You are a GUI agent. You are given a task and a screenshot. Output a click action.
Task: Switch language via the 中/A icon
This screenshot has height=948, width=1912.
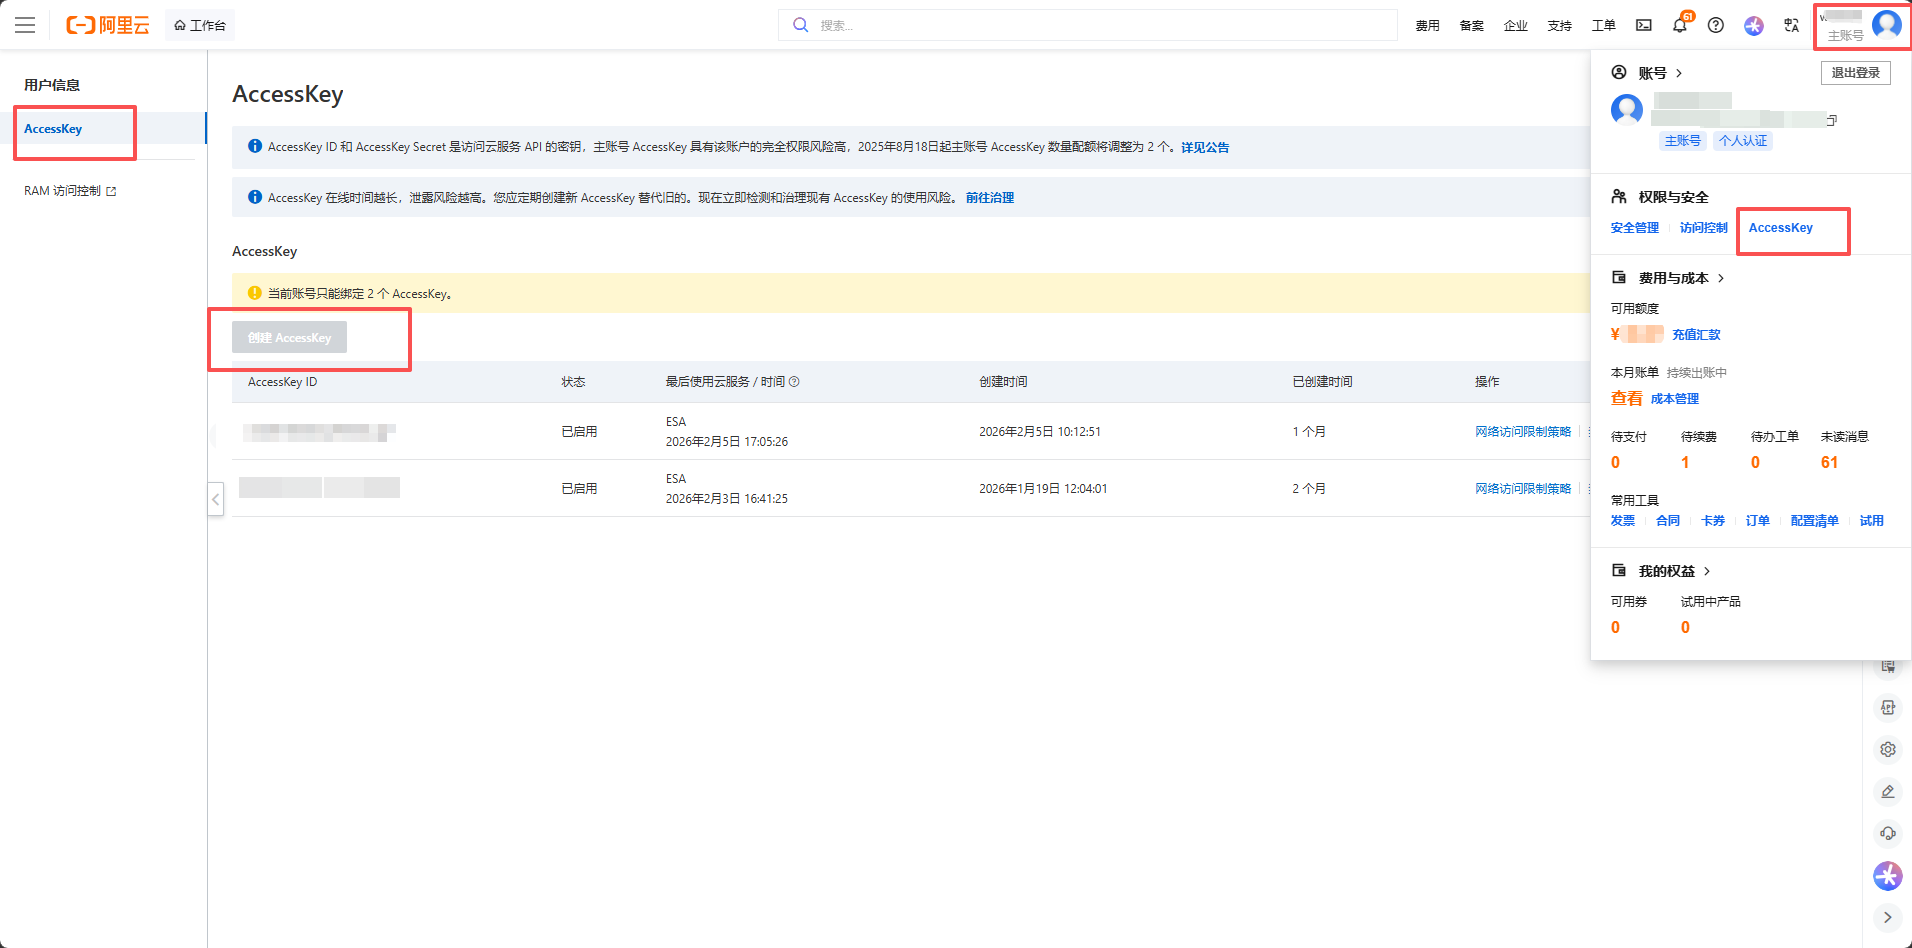coord(1791,25)
